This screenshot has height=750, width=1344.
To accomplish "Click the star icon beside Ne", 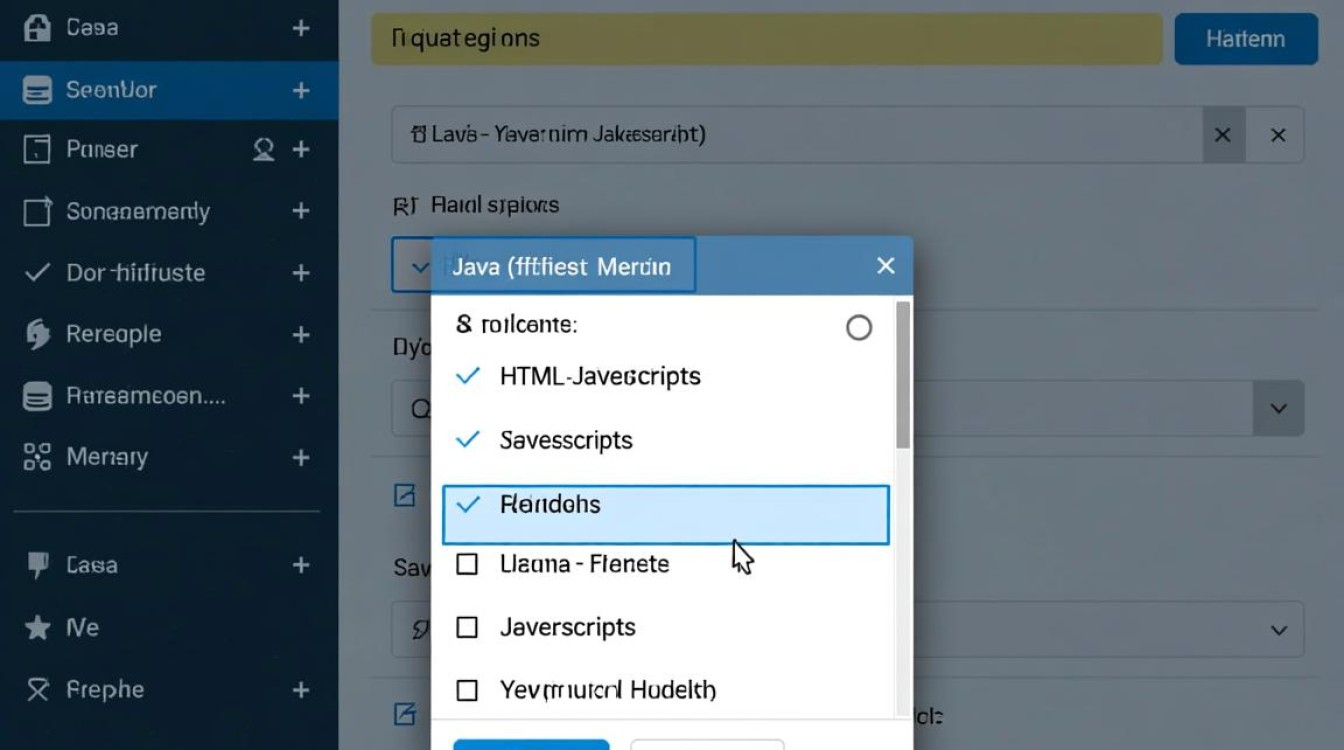I will [37, 628].
